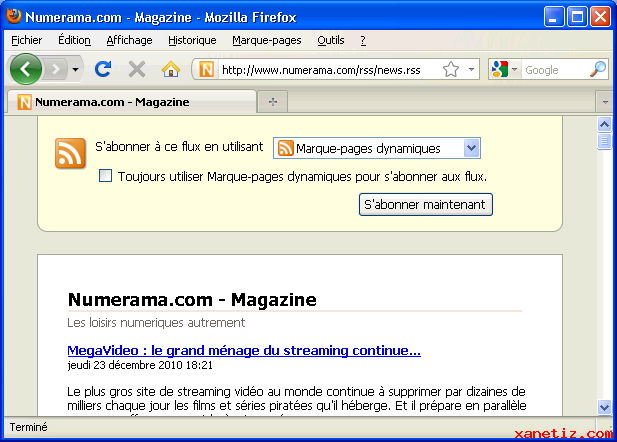Open the Édition menu
This screenshot has width=617, height=442.
(x=74, y=40)
